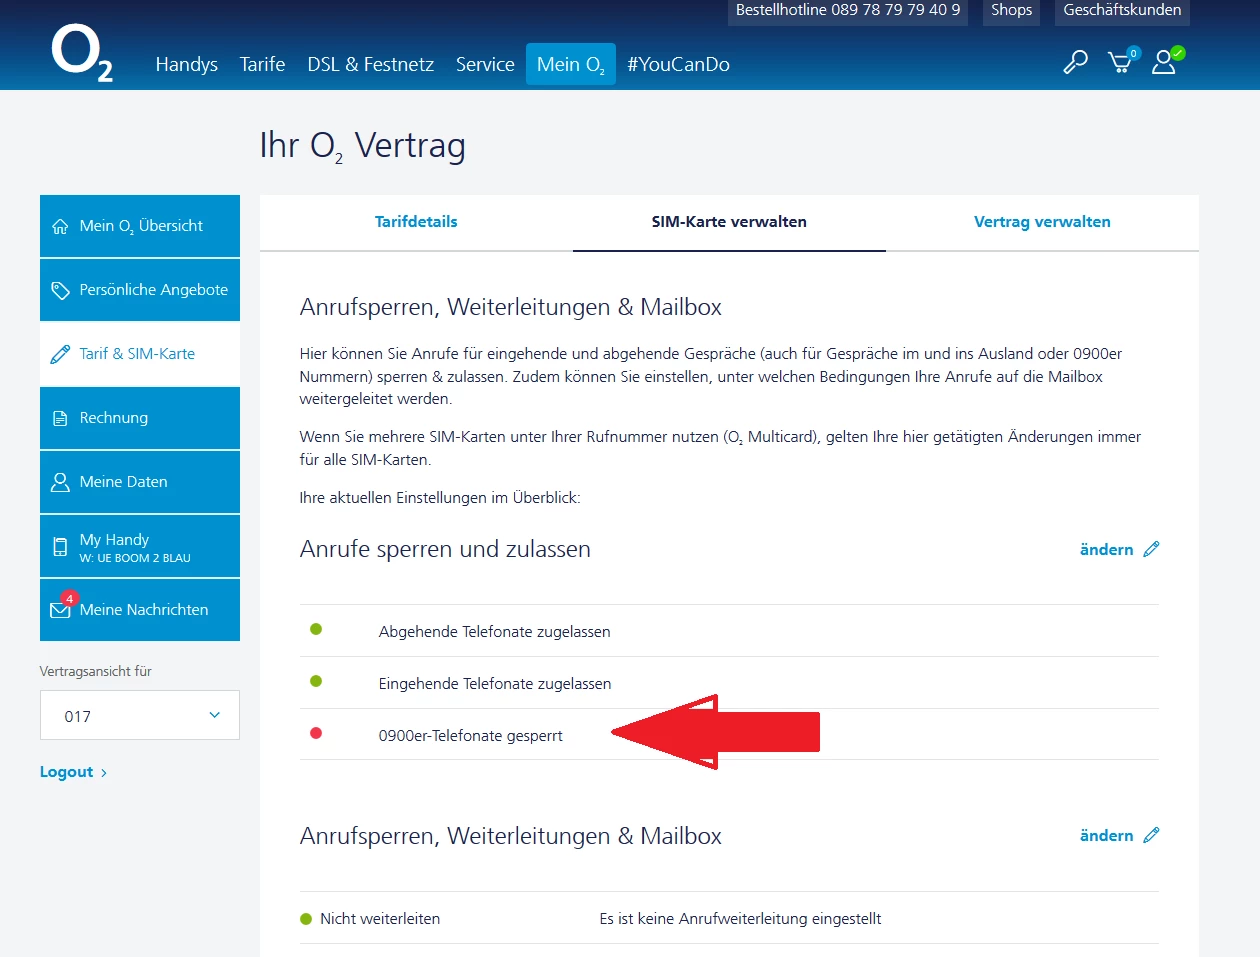Viewport: 1260px width, 957px height.
Task: Open Tarif & SIM-Karte in sidebar
Action: [140, 354]
